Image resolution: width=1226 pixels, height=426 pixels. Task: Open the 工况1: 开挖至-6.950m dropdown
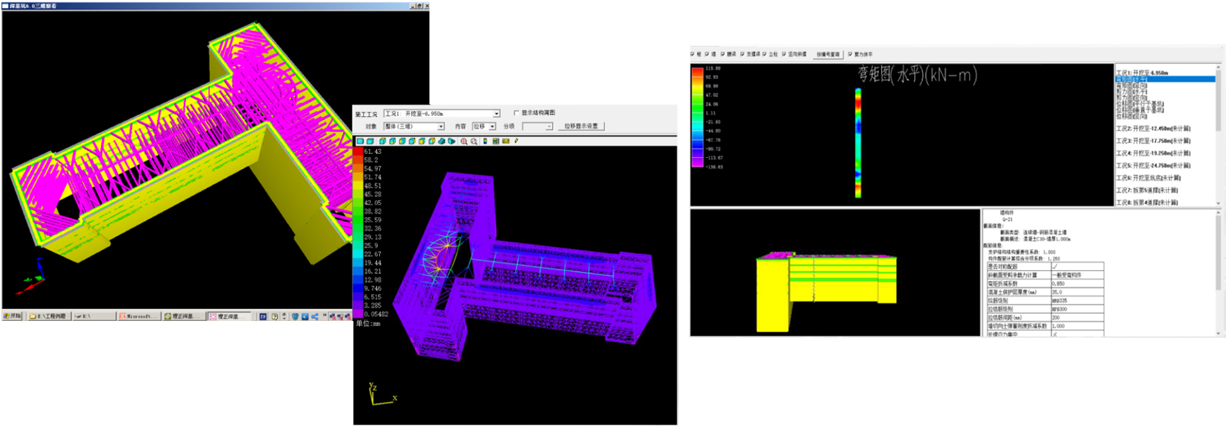[x=496, y=114]
